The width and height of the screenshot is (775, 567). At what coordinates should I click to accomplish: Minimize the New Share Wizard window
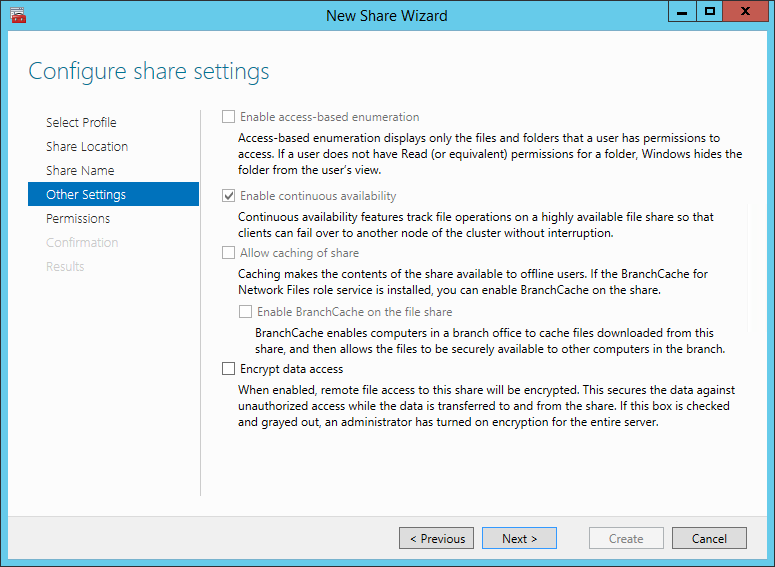(682, 12)
